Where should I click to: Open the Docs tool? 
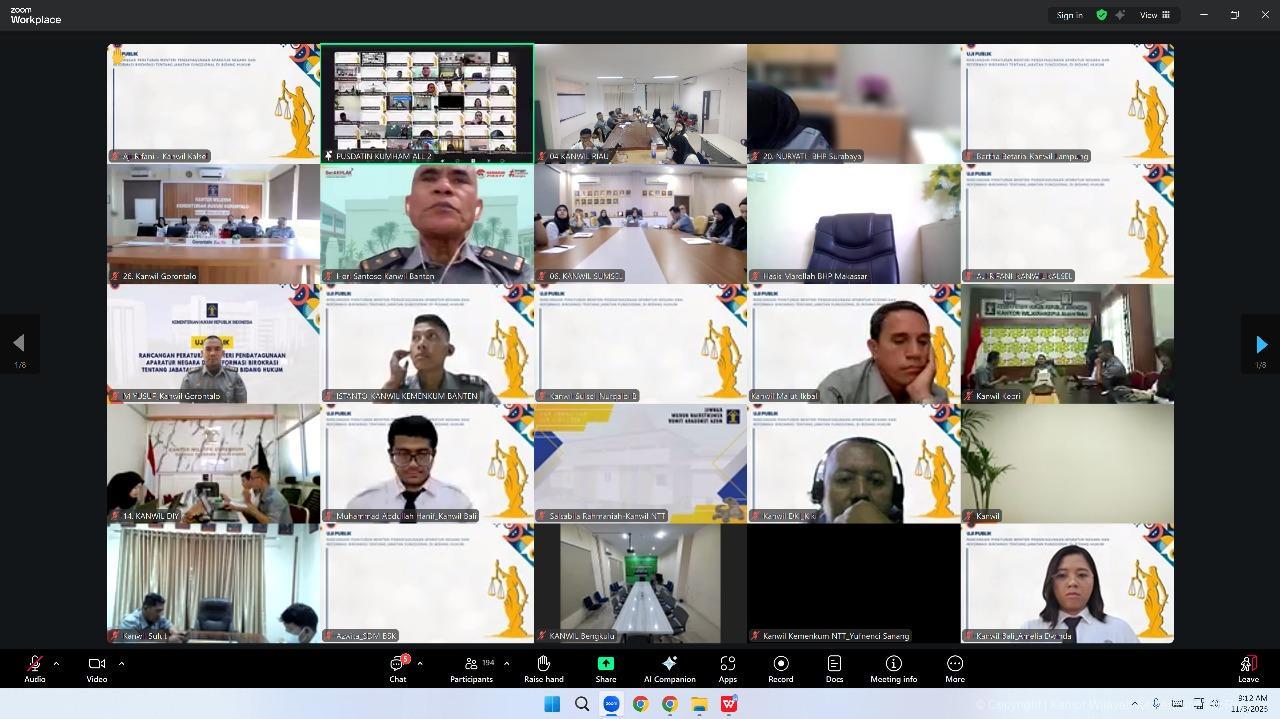pyautogui.click(x=834, y=668)
